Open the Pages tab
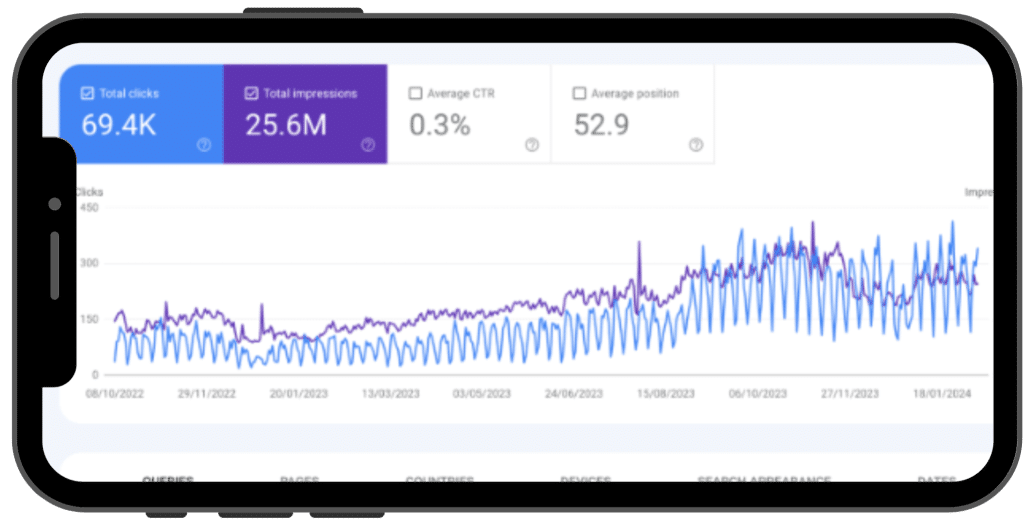 coord(300,481)
